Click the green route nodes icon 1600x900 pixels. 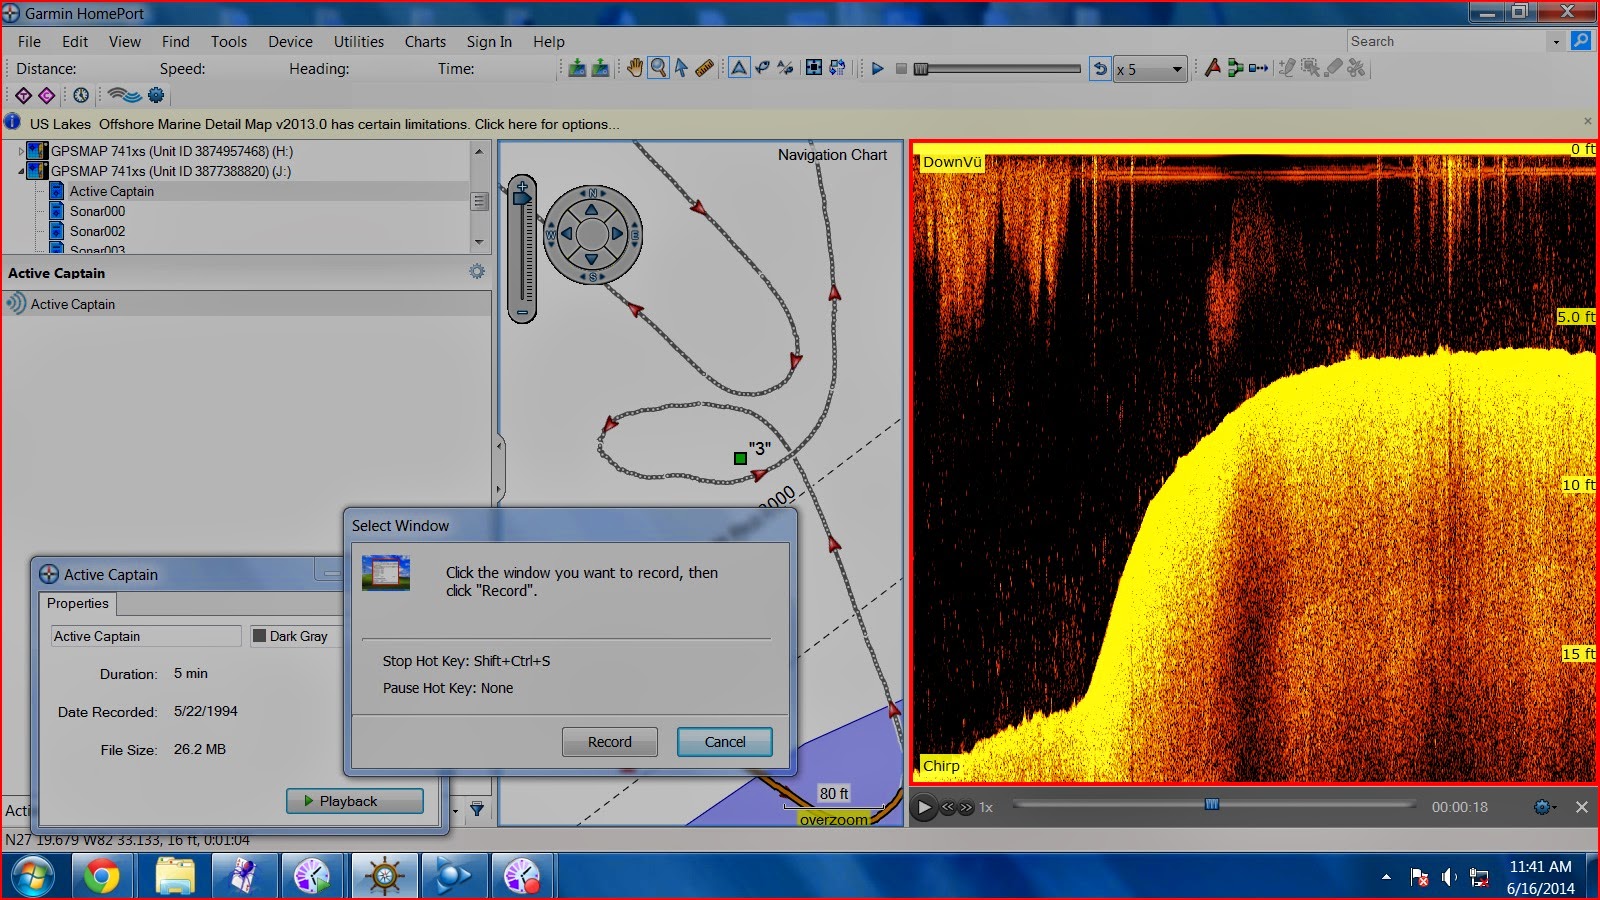[1236, 68]
